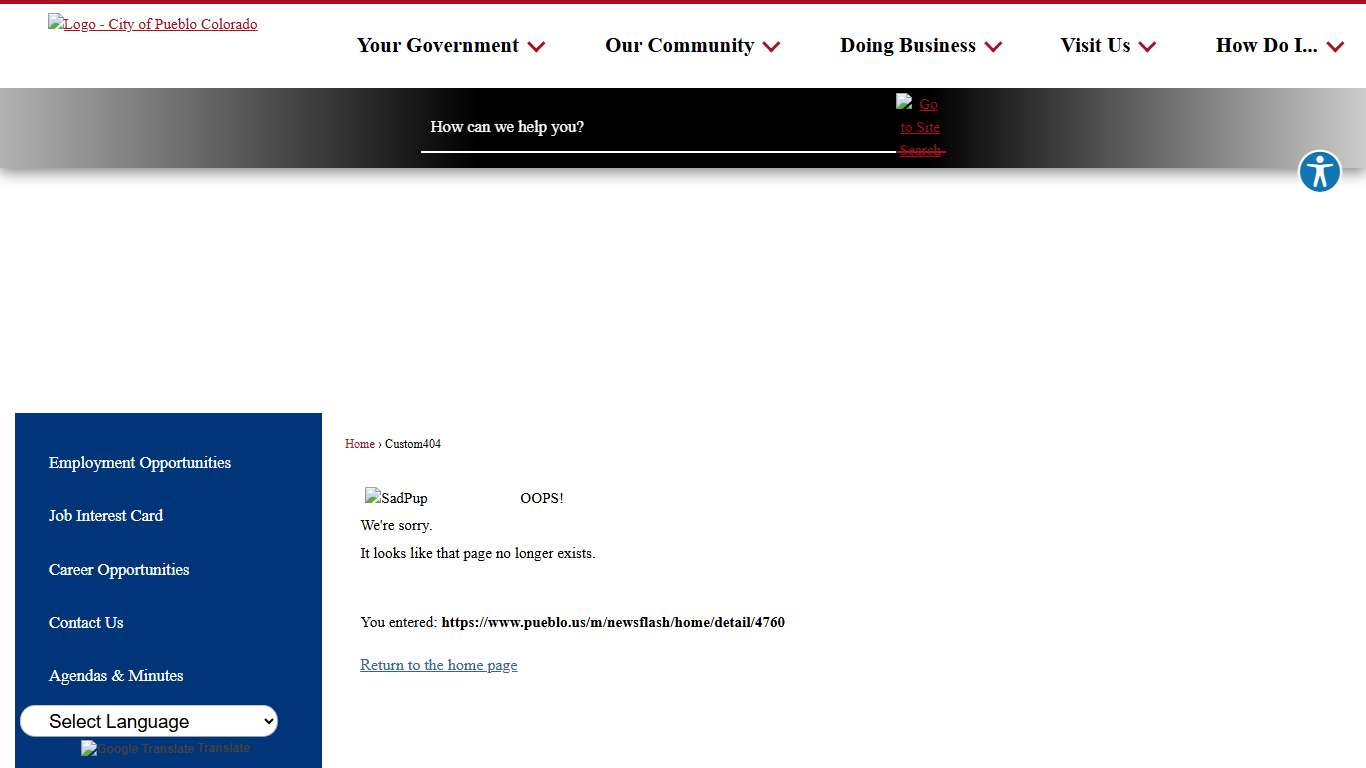
Task: Open the Visit Us menu
Action: [x=1095, y=46]
